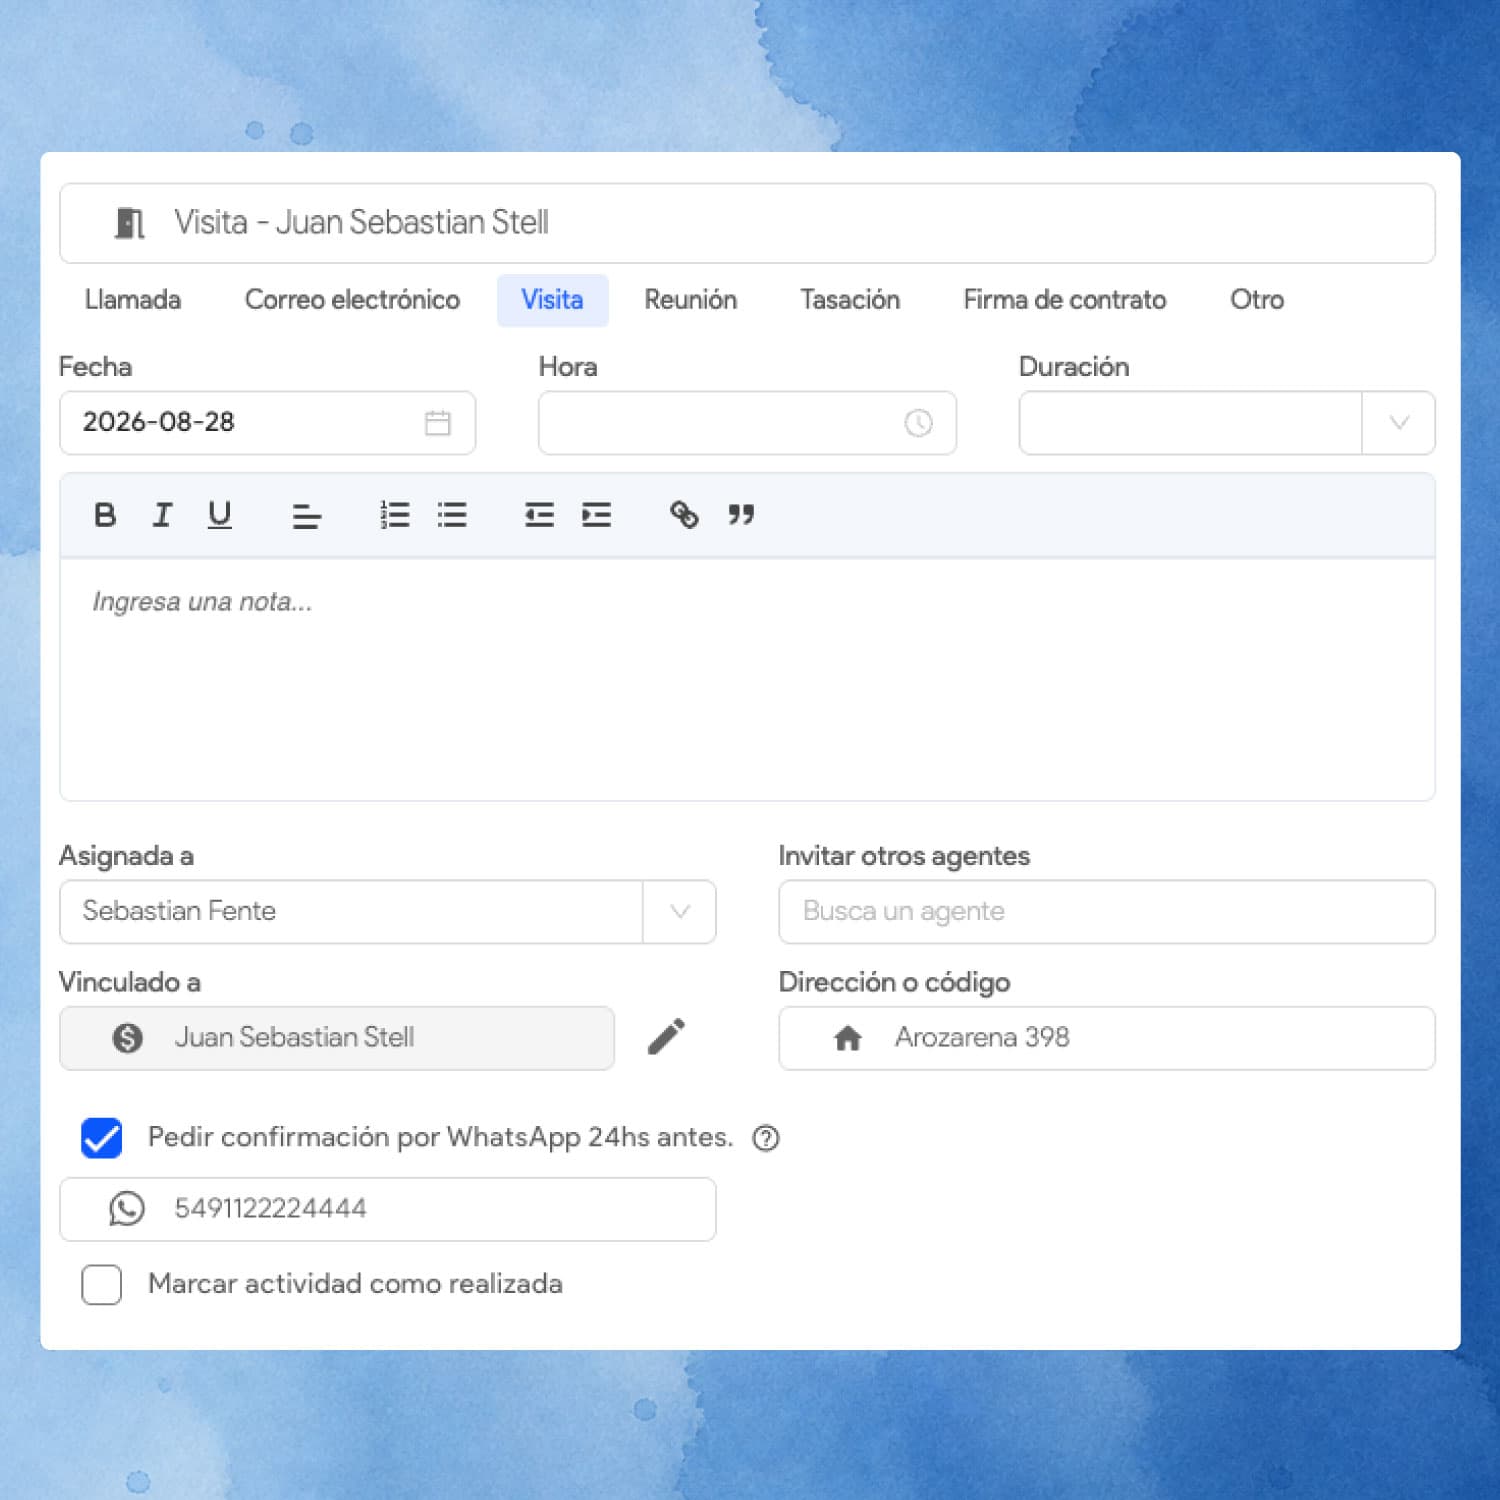Select the Visita tab
The image size is (1500, 1500).
pos(552,300)
